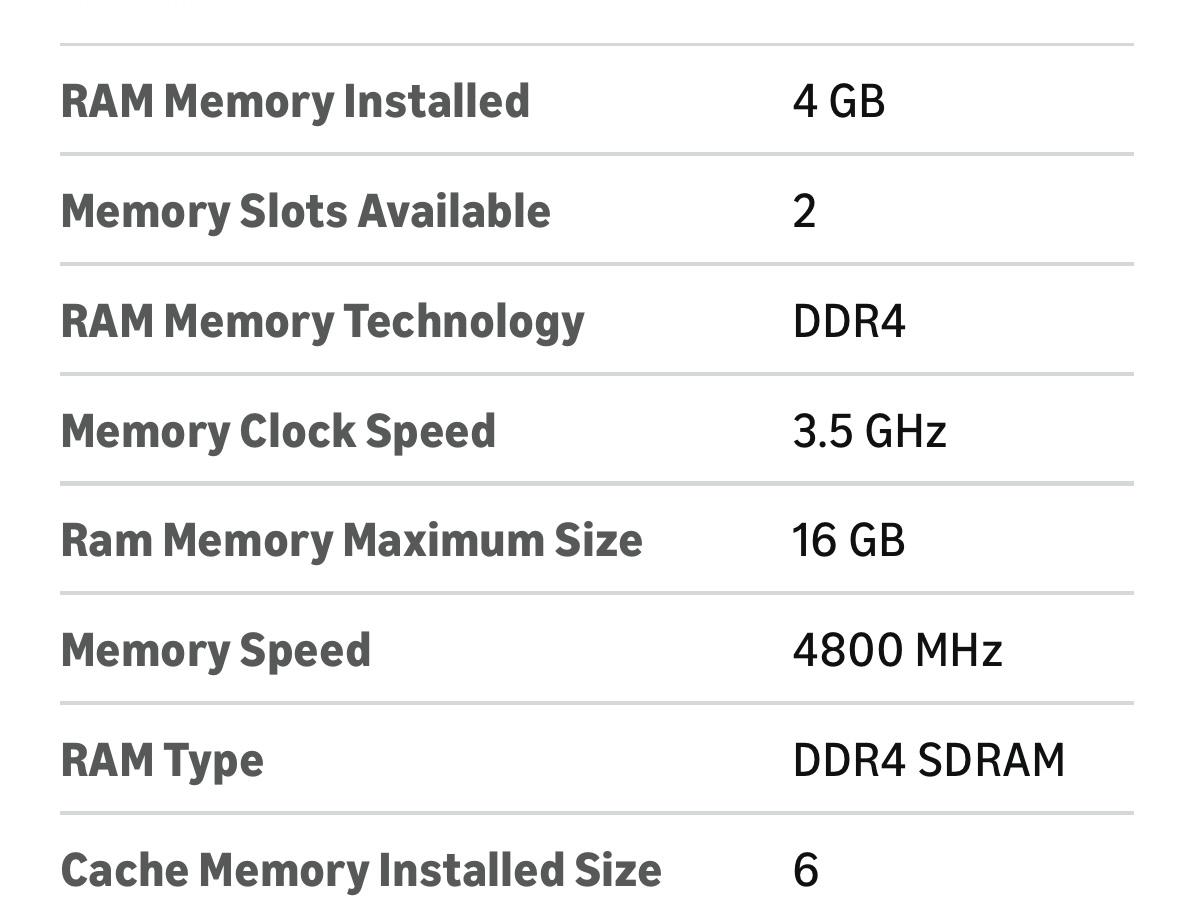
Task: Select the Cache Memory value 6
Action: (805, 870)
